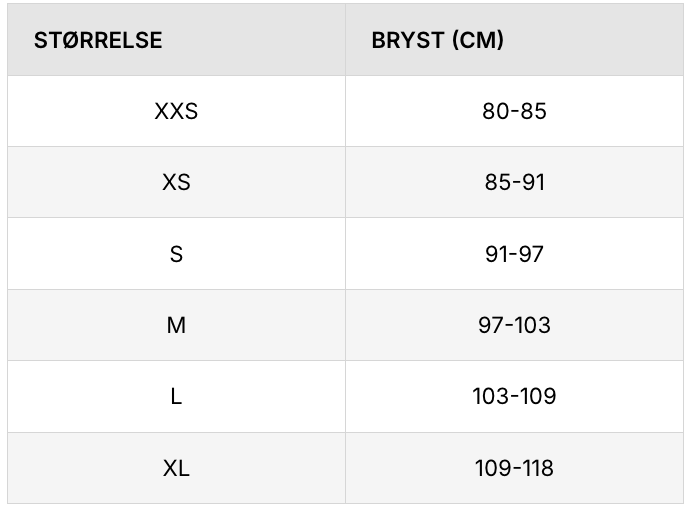Select the XS size cell
Image resolution: width=686 pixels, height=506 pixels.
pos(176,183)
